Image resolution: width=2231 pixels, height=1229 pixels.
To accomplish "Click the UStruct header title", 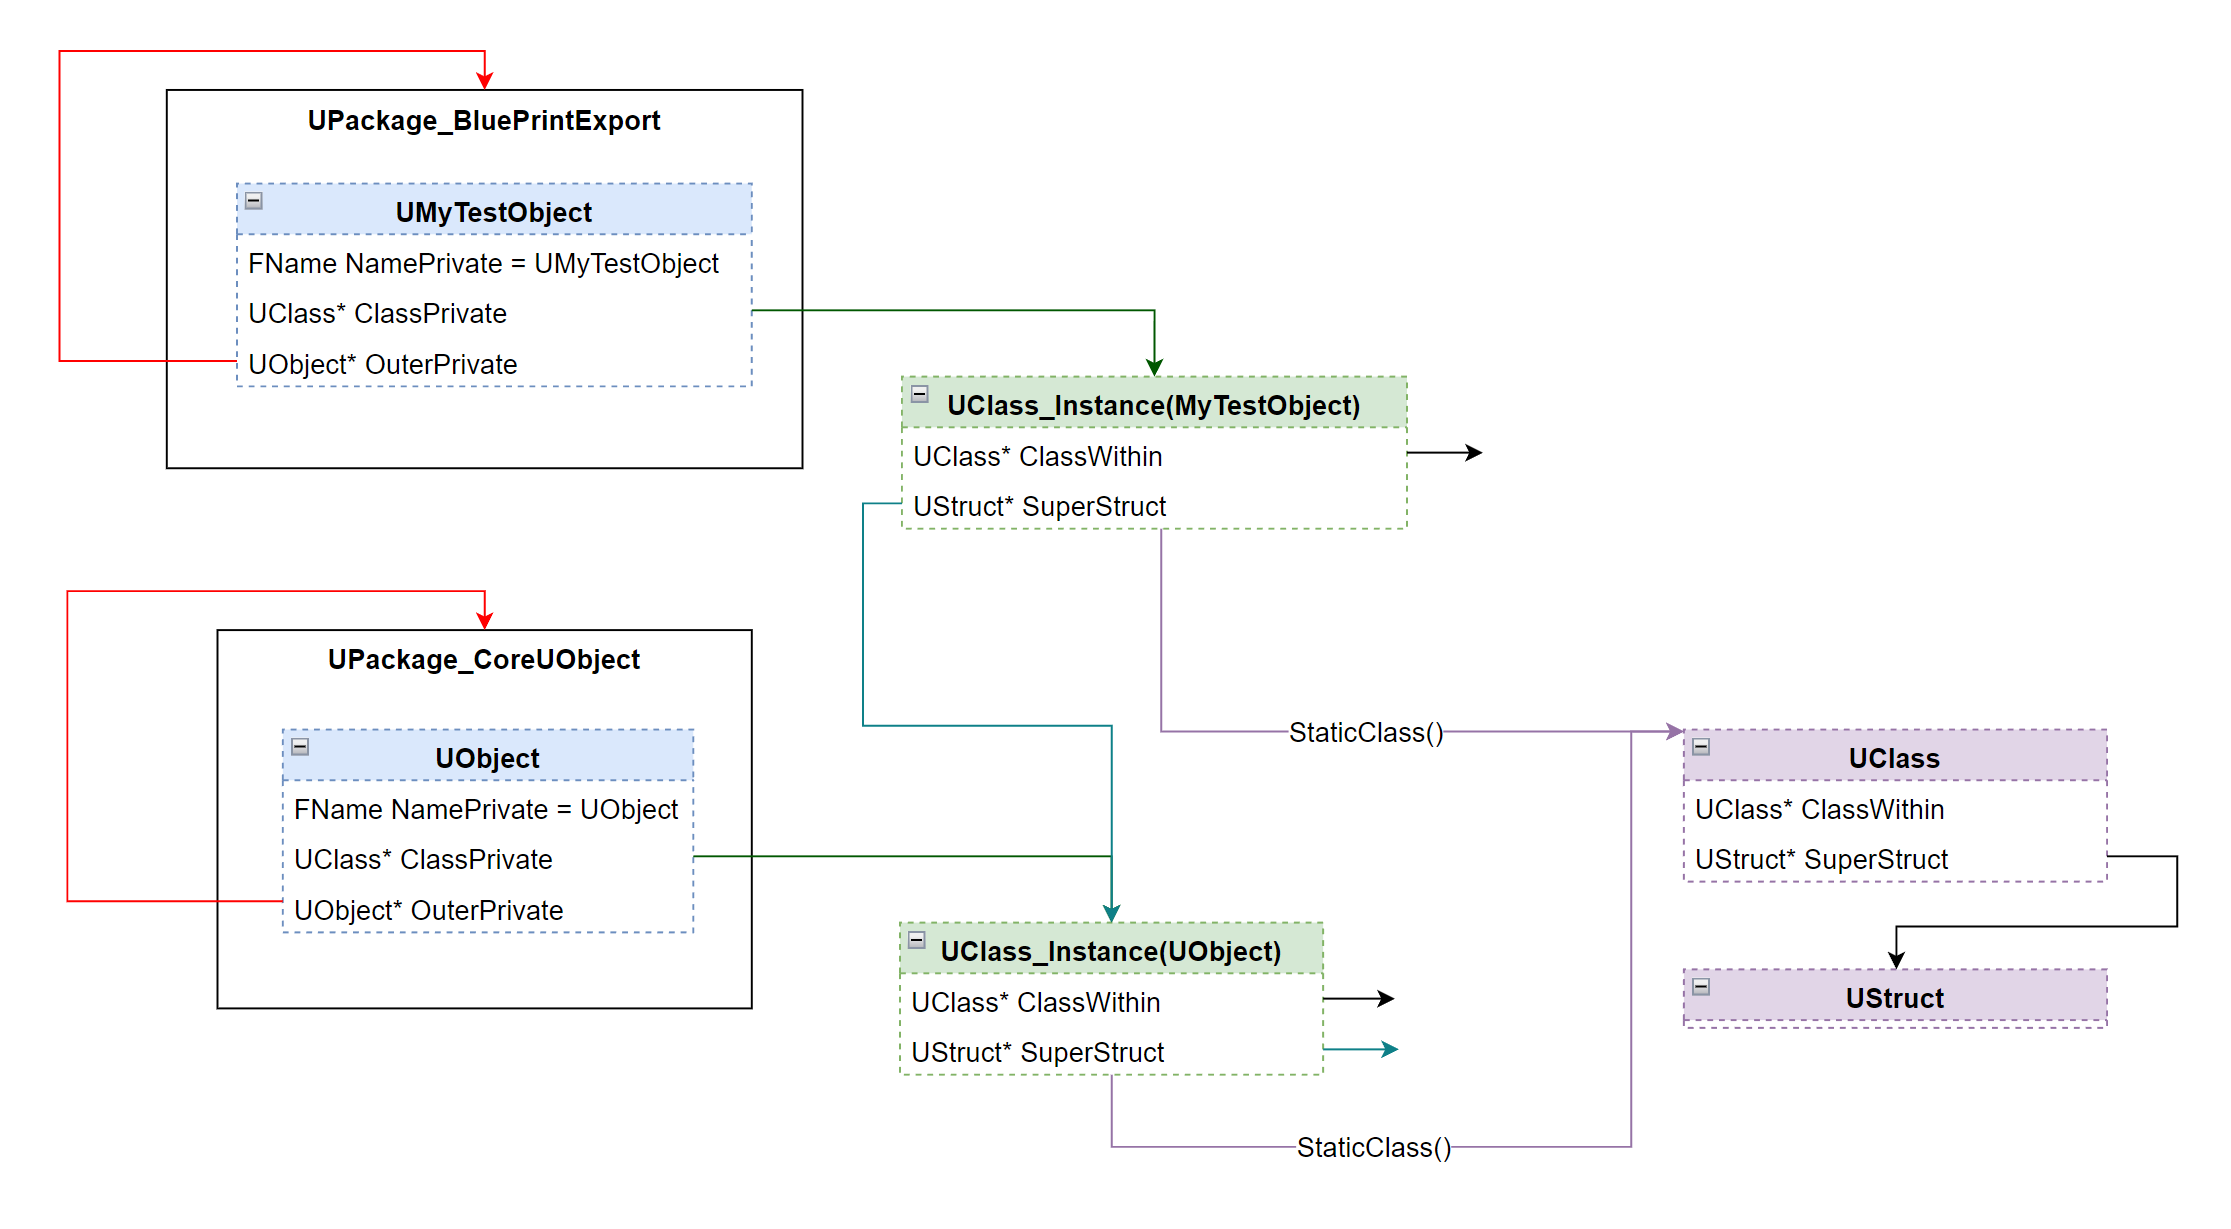I will 1894,999.
